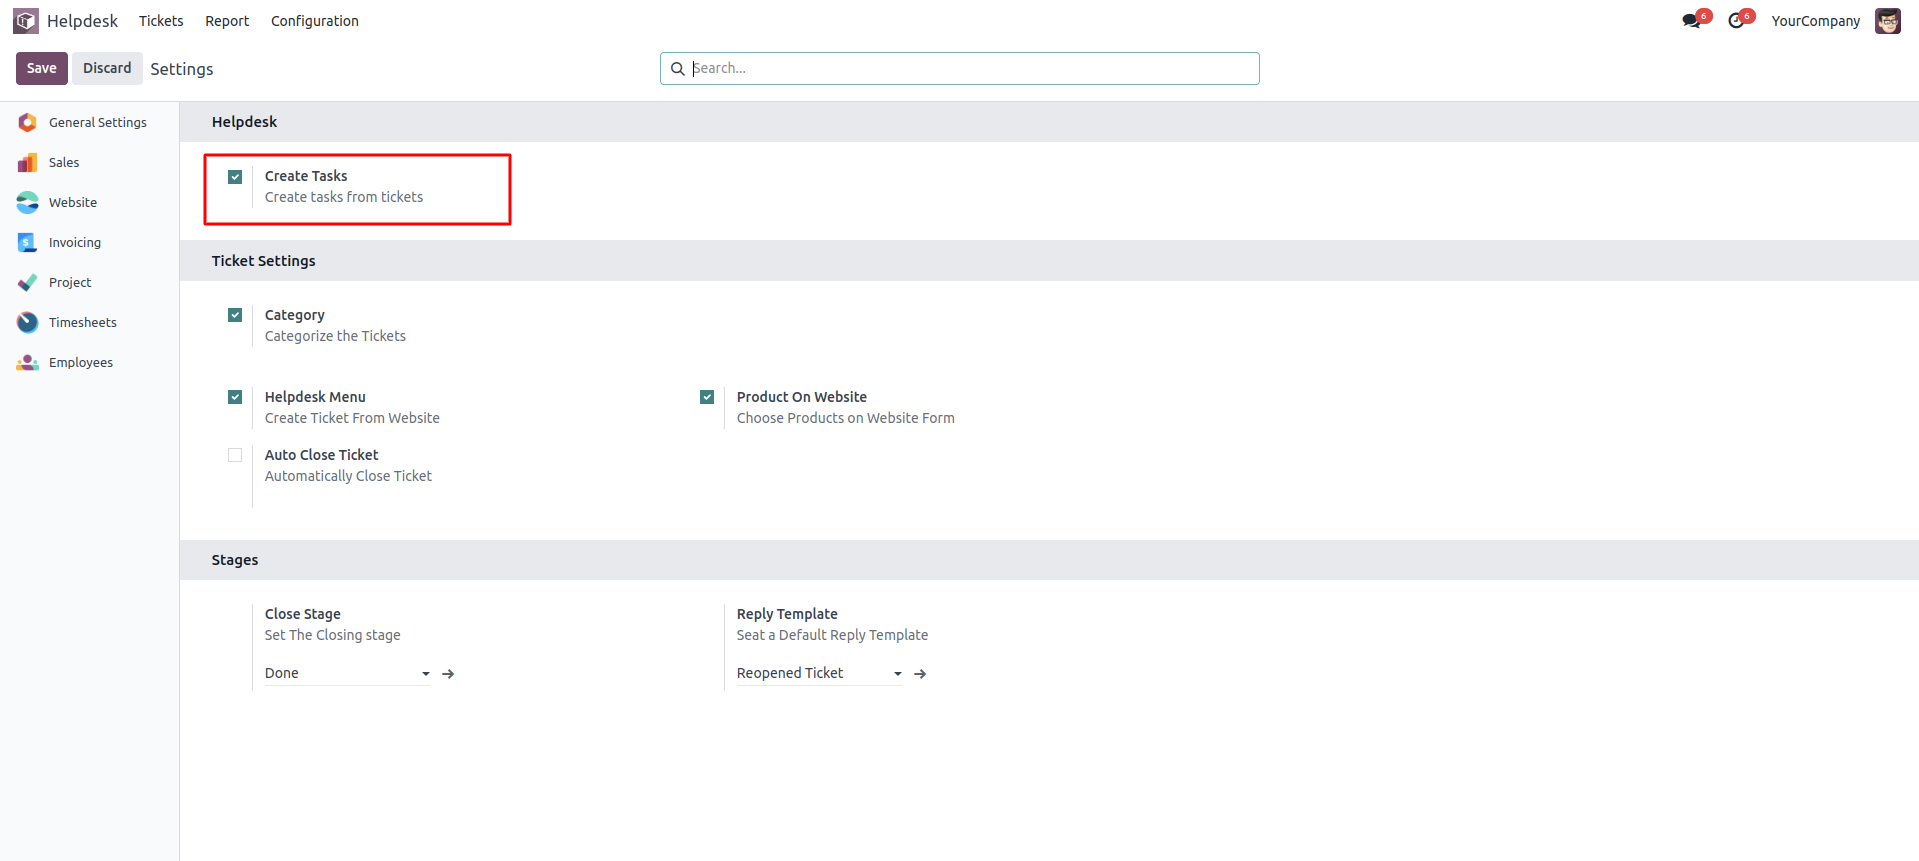Open the activities clock icon
This screenshot has height=861, width=1919.
1736,21
